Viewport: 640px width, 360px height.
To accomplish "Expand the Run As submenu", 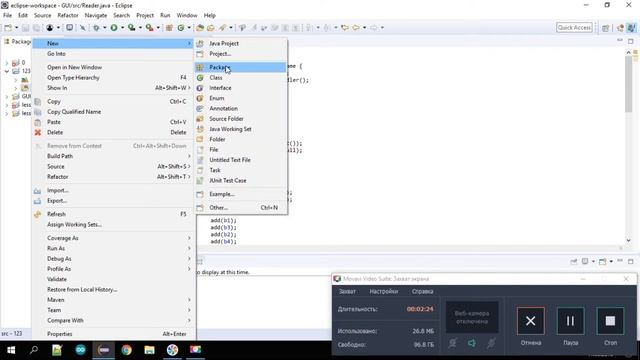I will [x=113, y=248].
